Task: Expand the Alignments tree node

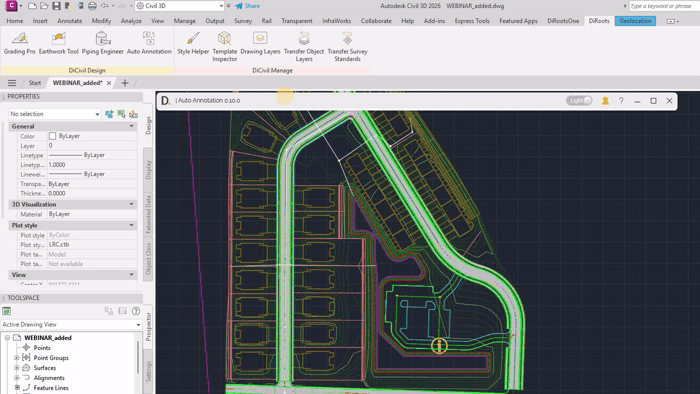Action: point(17,378)
